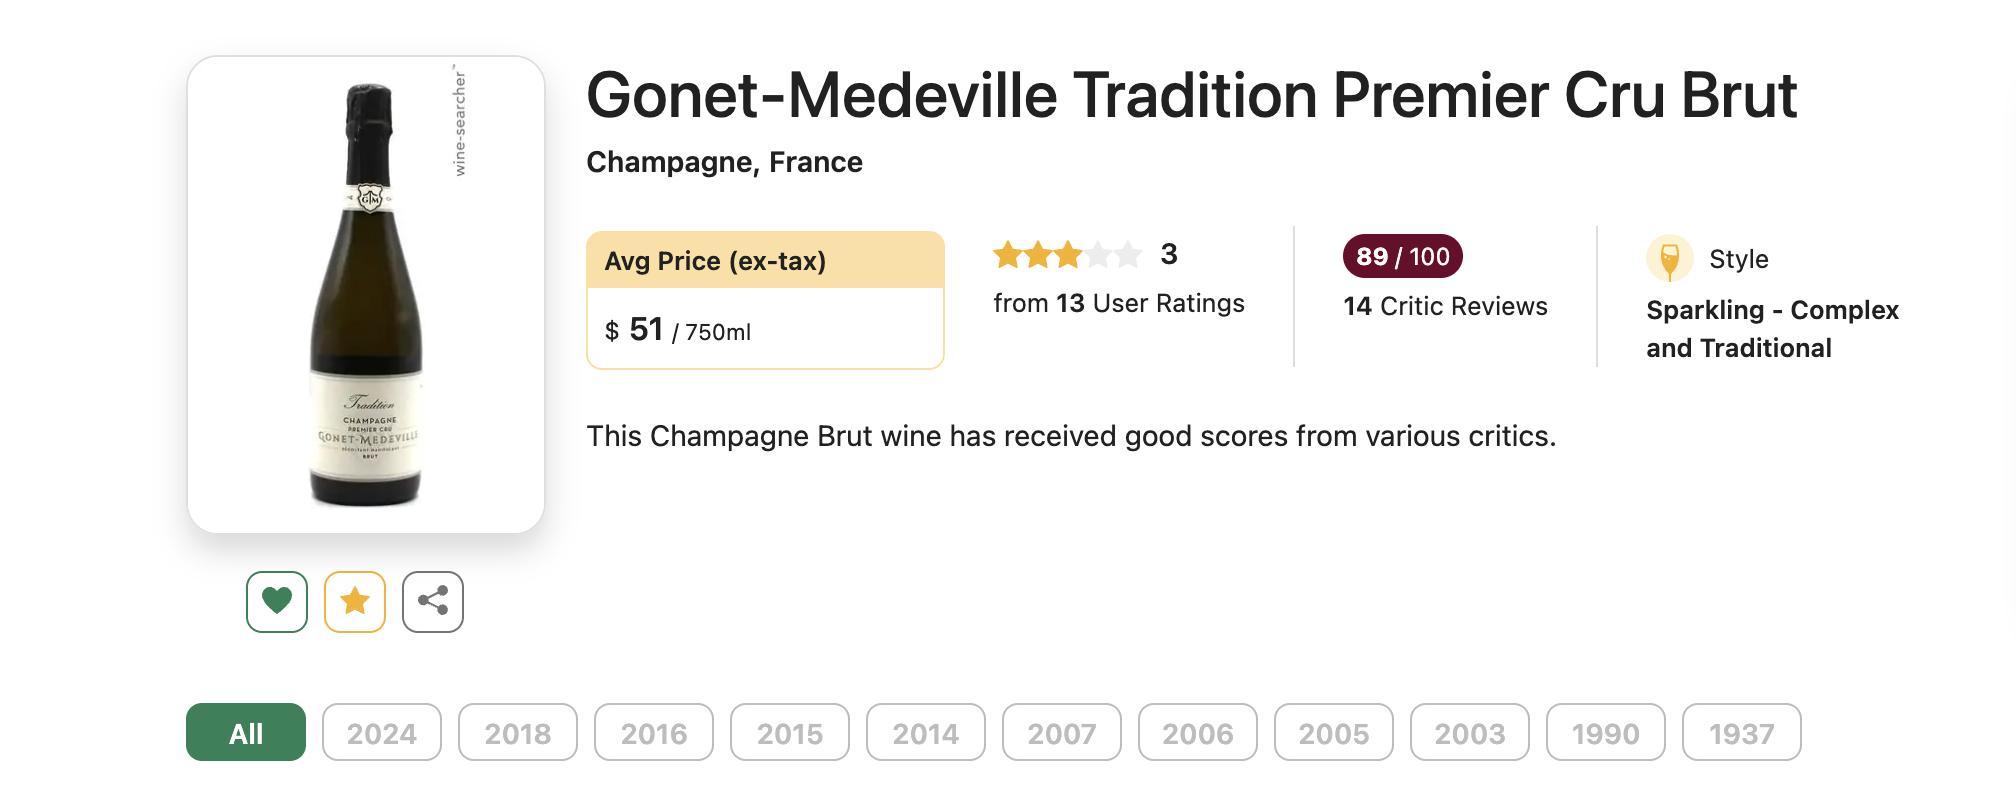Open the 14 Critic Reviews link

click(1445, 306)
